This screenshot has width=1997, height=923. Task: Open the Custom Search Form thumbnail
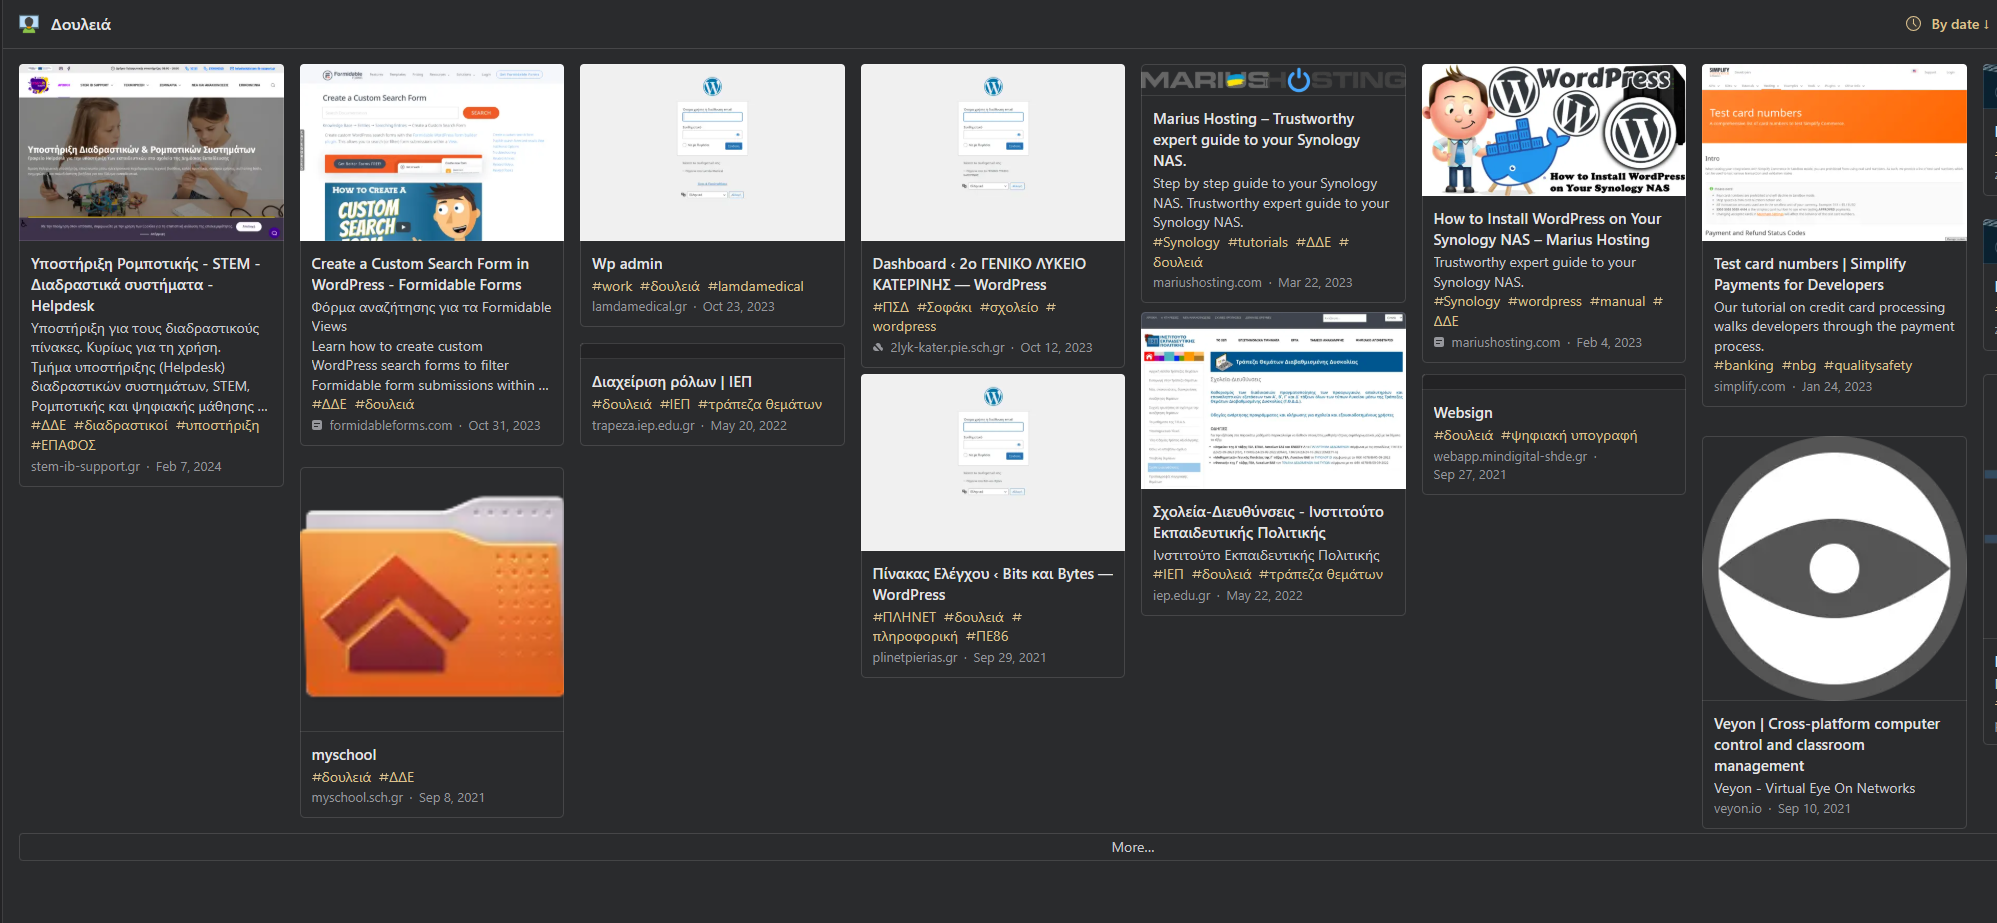pyautogui.click(x=432, y=152)
